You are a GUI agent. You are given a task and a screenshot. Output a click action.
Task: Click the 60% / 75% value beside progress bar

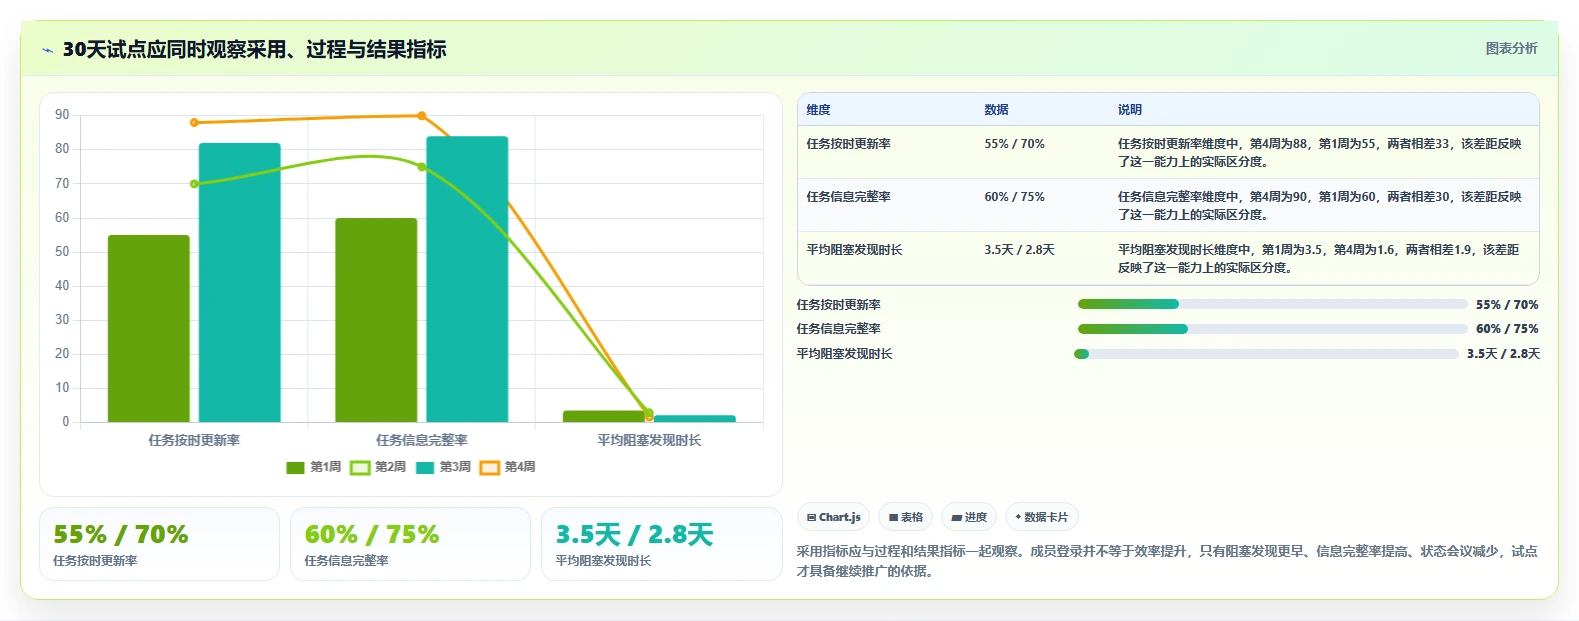pyautogui.click(x=1507, y=329)
